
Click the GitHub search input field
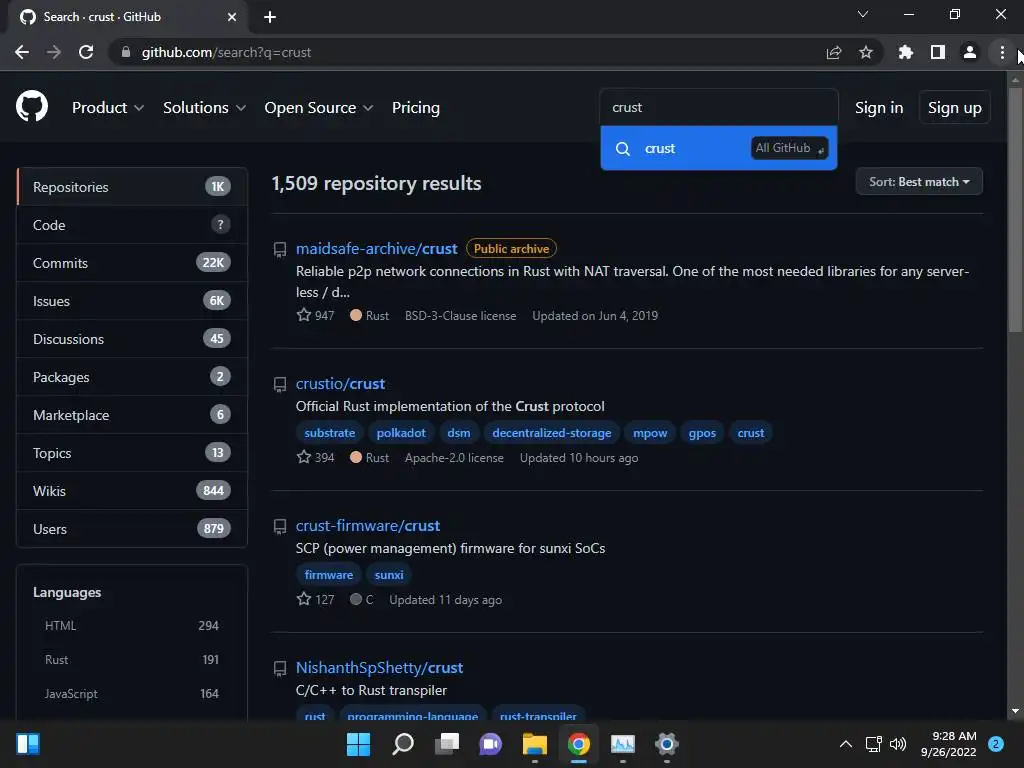coord(718,107)
